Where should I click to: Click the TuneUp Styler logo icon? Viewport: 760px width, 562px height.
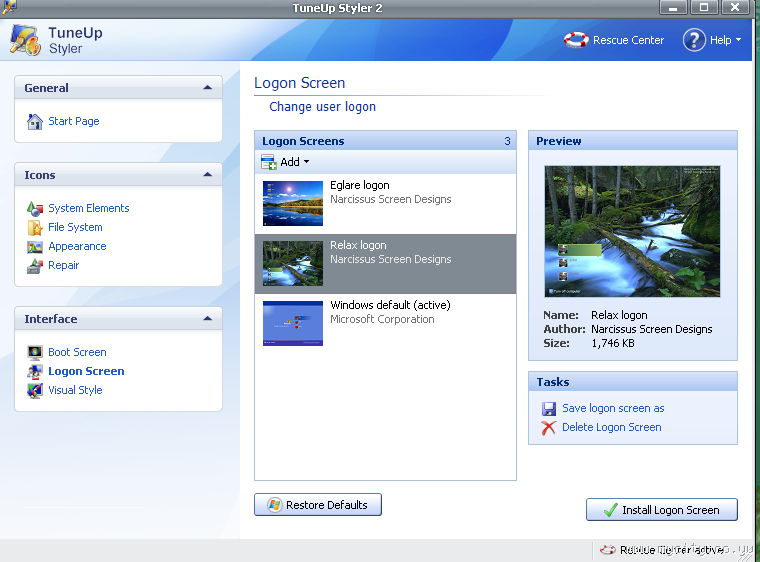coord(25,40)
